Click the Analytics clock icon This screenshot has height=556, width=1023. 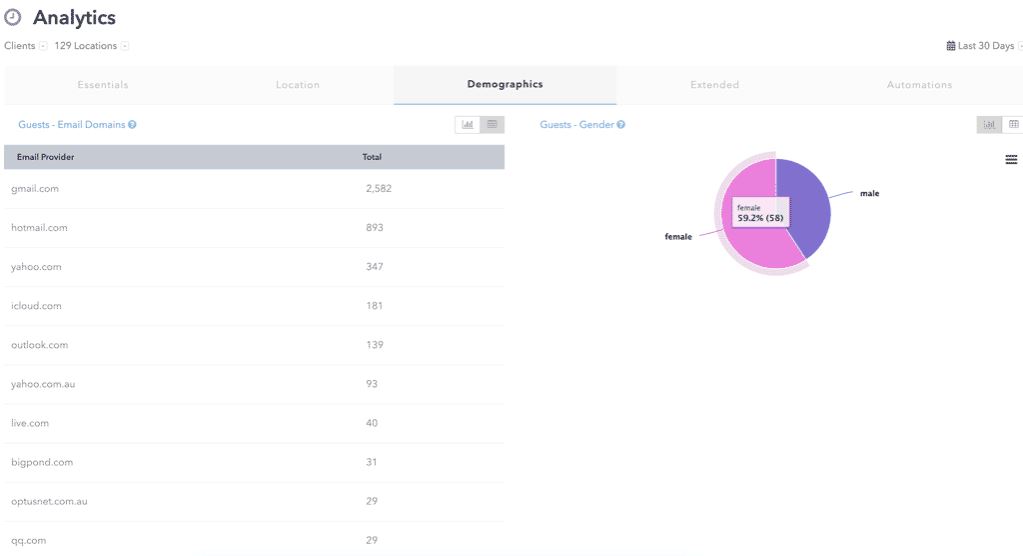pyautogui.click(x=12, y=18)
